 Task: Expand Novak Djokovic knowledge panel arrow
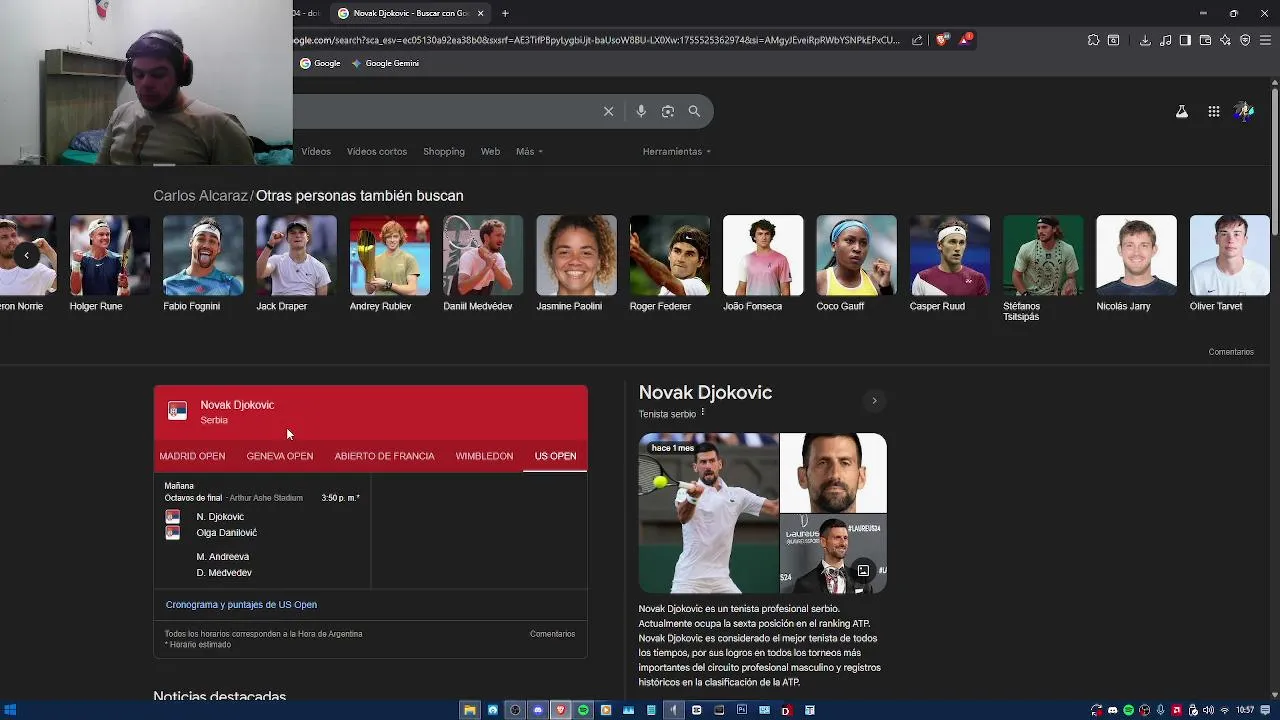pos(874,401)
